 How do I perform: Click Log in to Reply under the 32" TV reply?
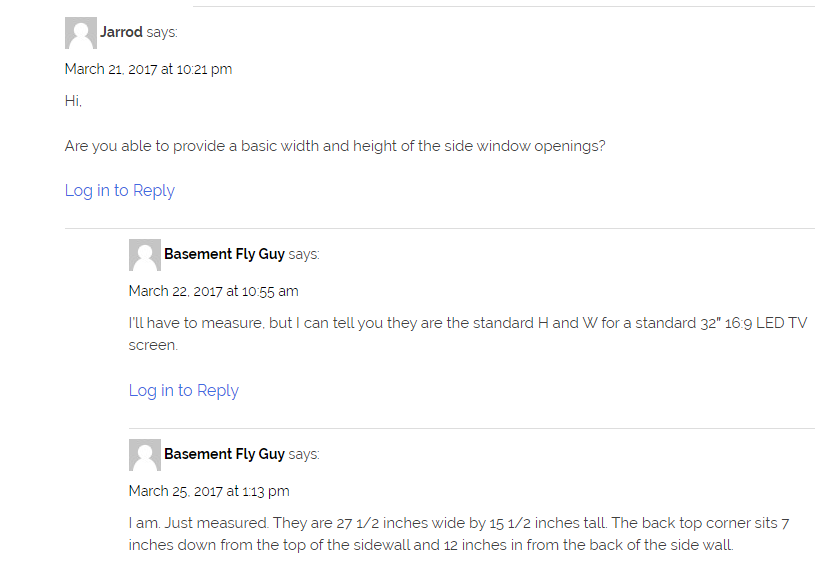pyautogui.click(x=184, y=390)
